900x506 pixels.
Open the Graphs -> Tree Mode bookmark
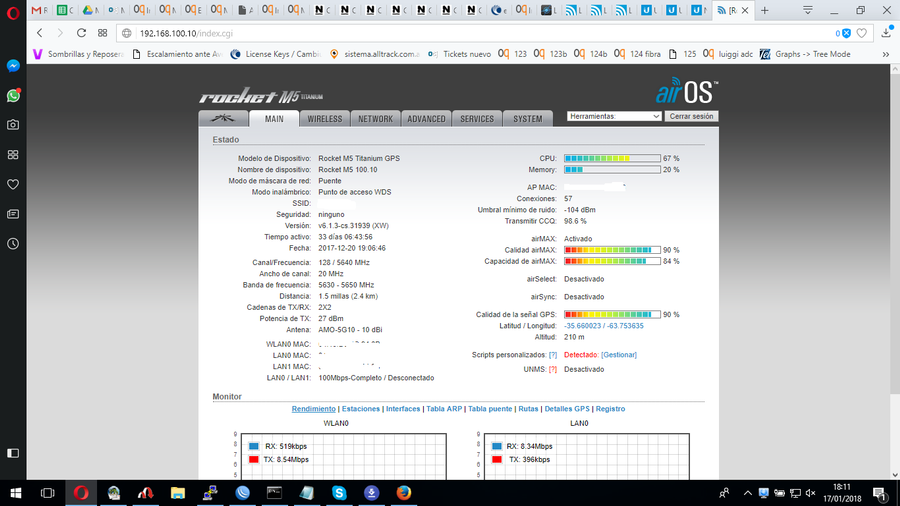click(x=805, y=54)
